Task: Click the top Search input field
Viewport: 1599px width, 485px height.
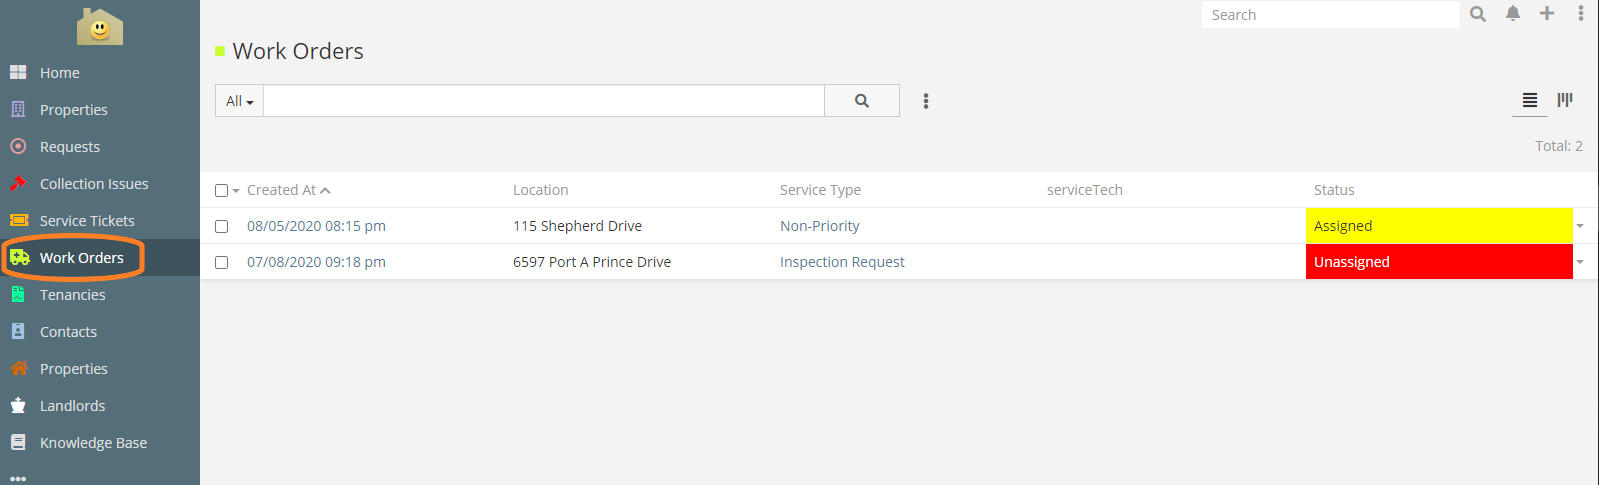Action: (1330, 15)
